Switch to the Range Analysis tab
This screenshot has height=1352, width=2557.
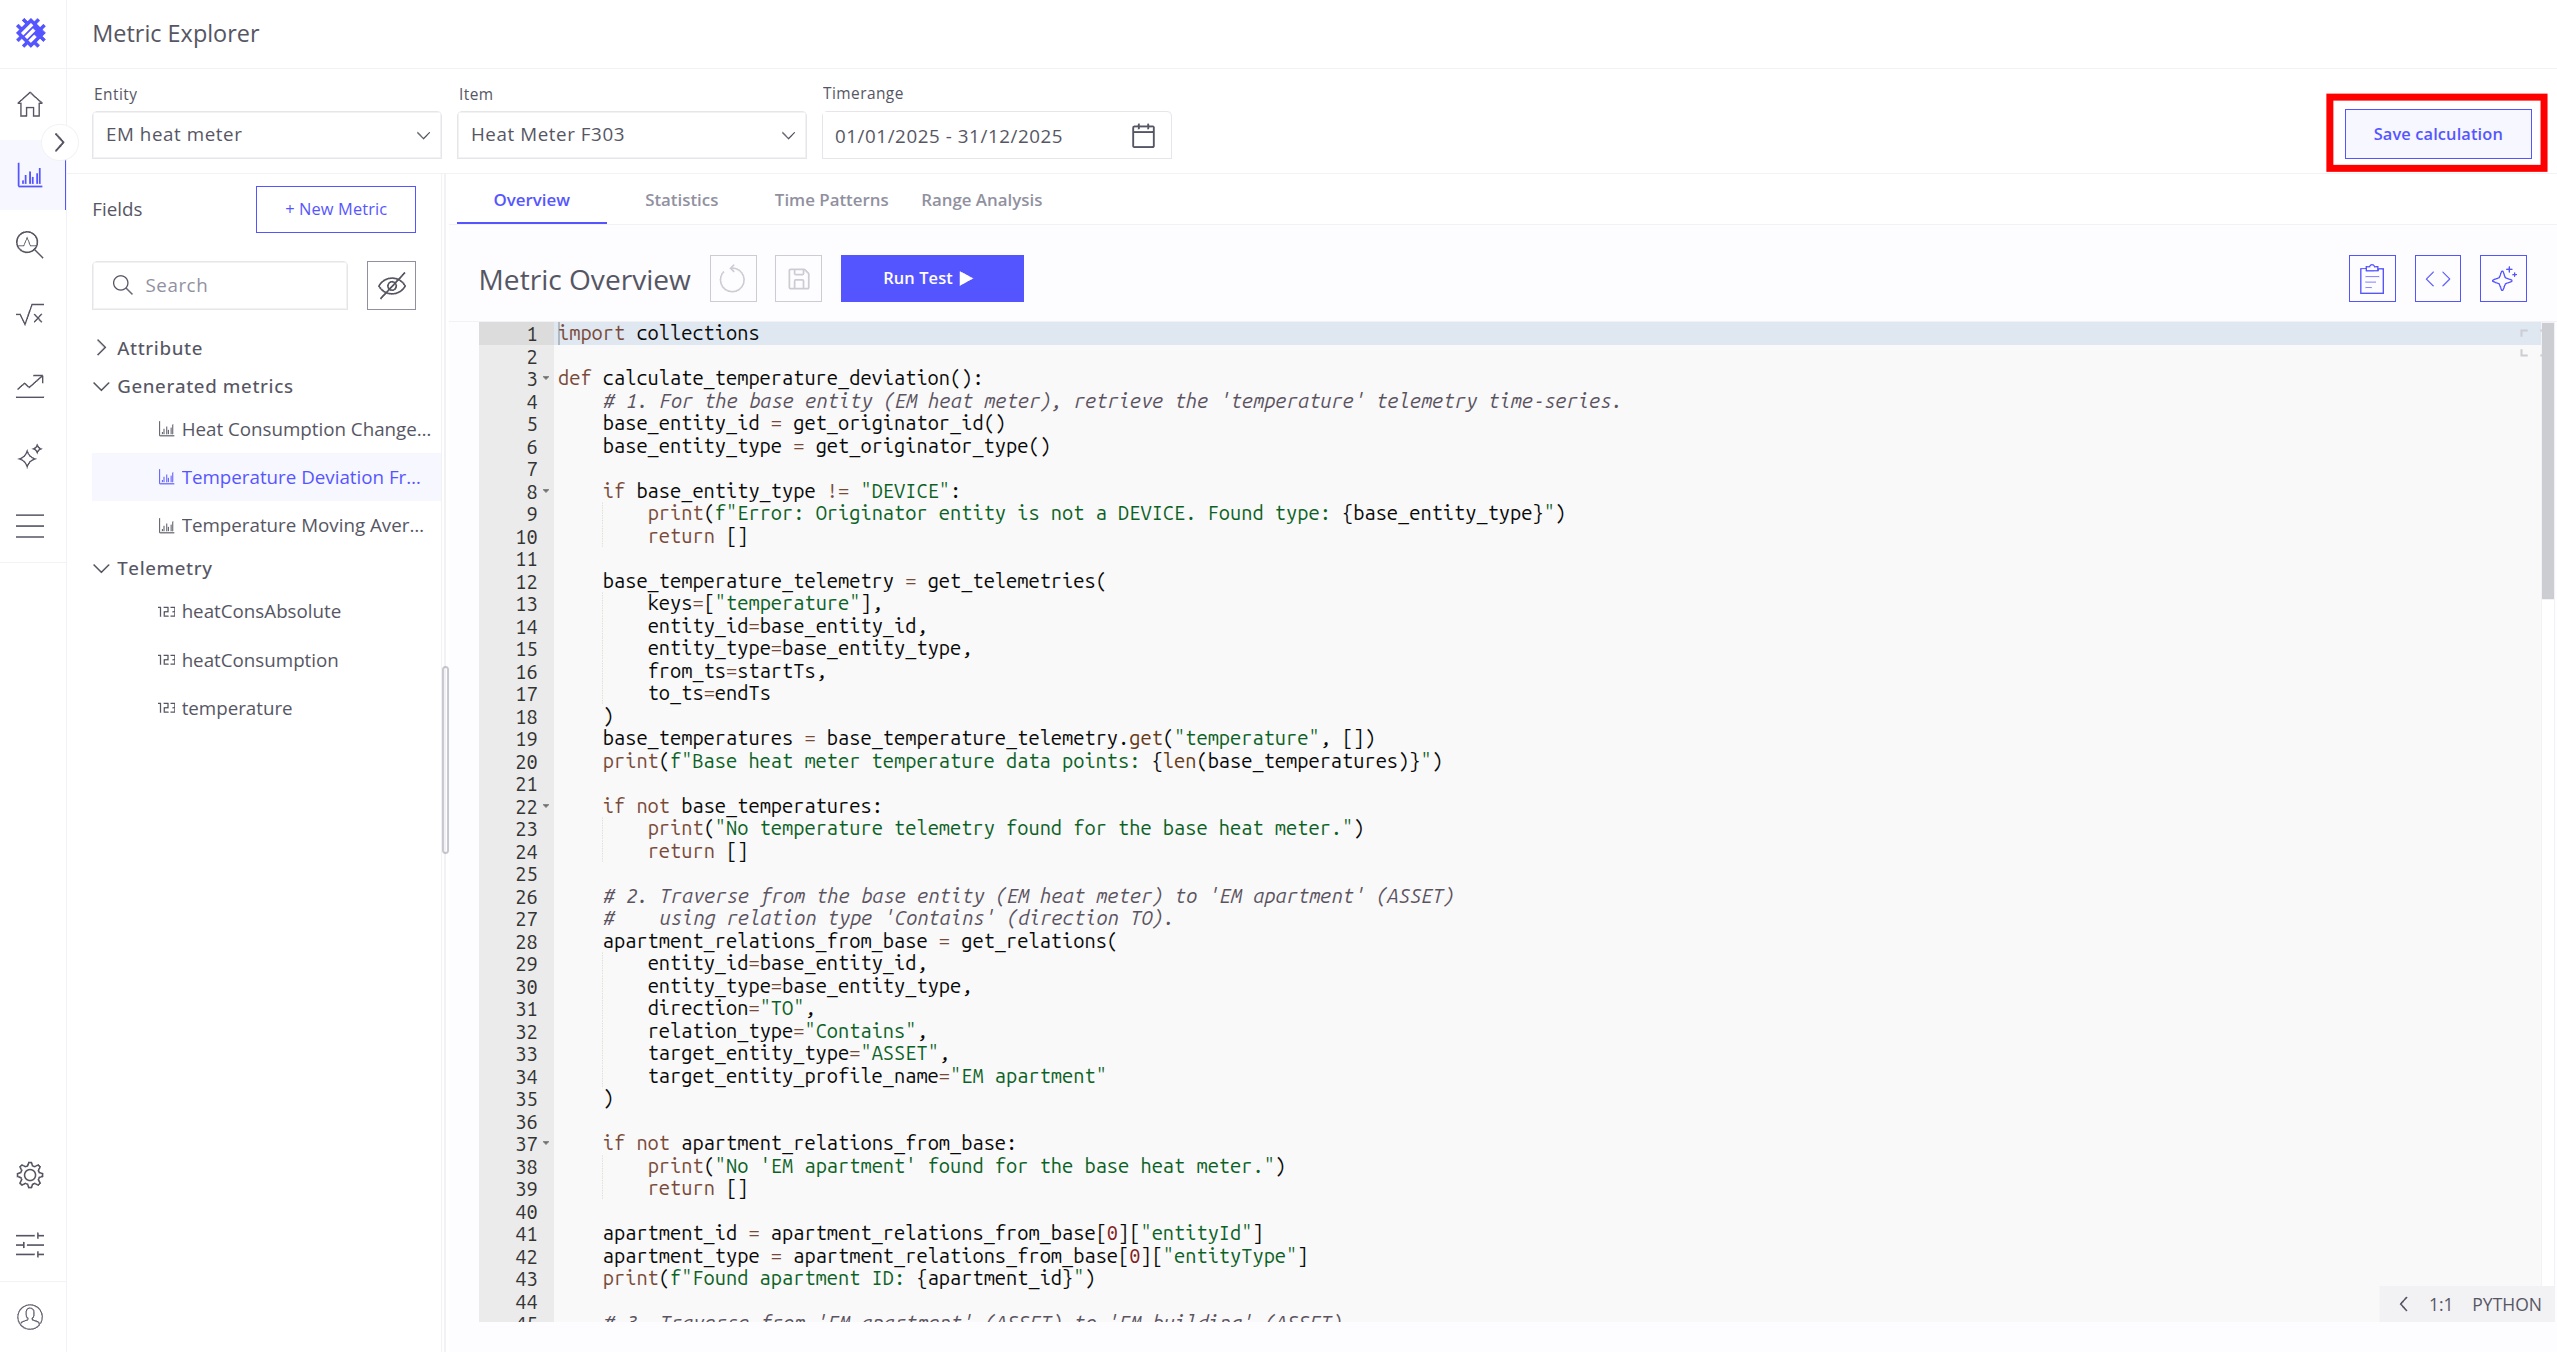(981, 200)
